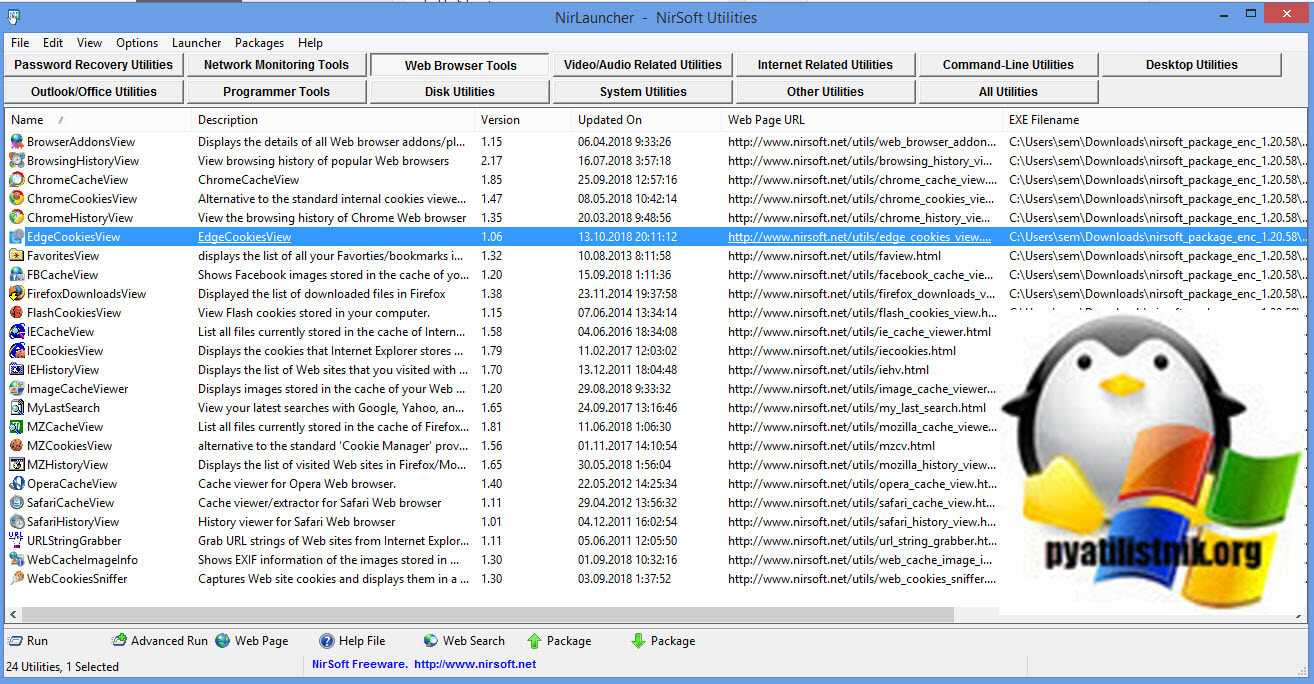This screenshot has width=1314, height=684.
Task: Open the EdgeCookiesView web page URL link
Action: point(859,237)
